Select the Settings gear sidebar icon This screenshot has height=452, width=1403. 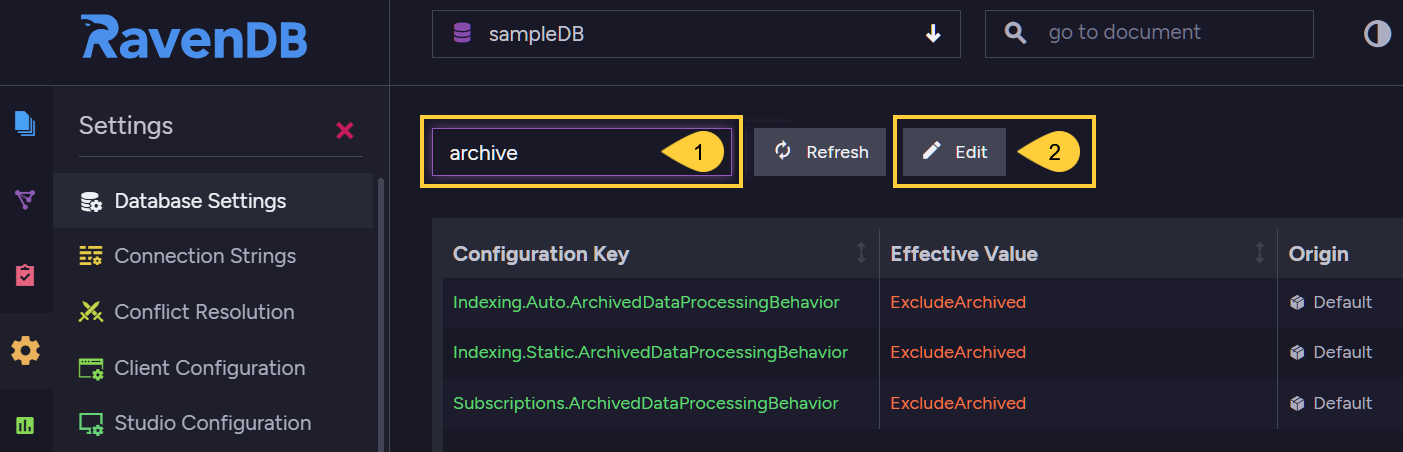click(x=25, y=350)
